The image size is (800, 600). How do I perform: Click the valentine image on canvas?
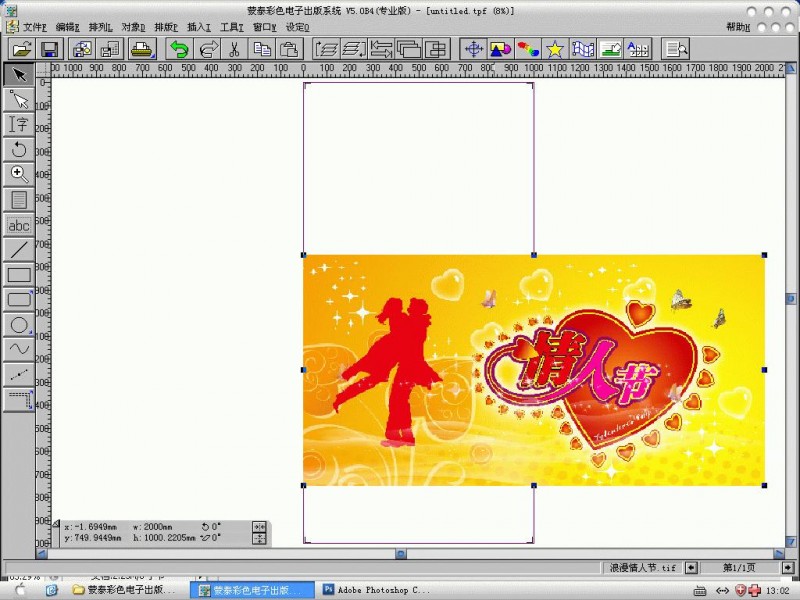point(533,370)
